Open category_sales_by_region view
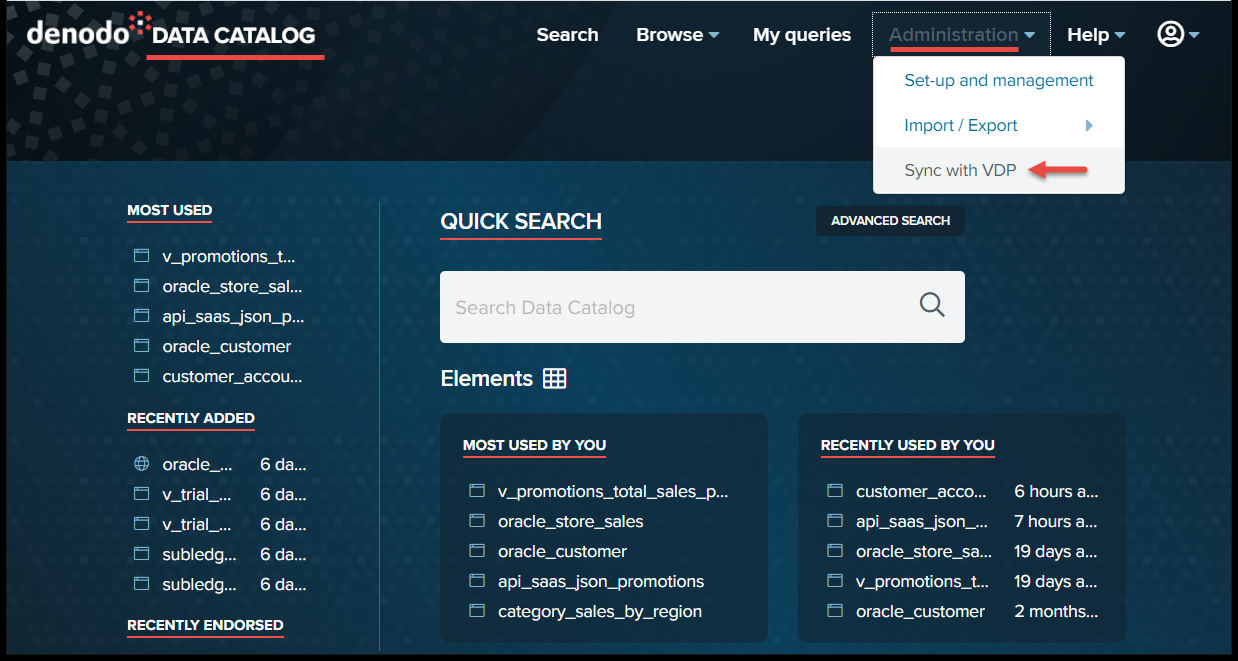This screenshot has height=661, width=1238. 600,611
